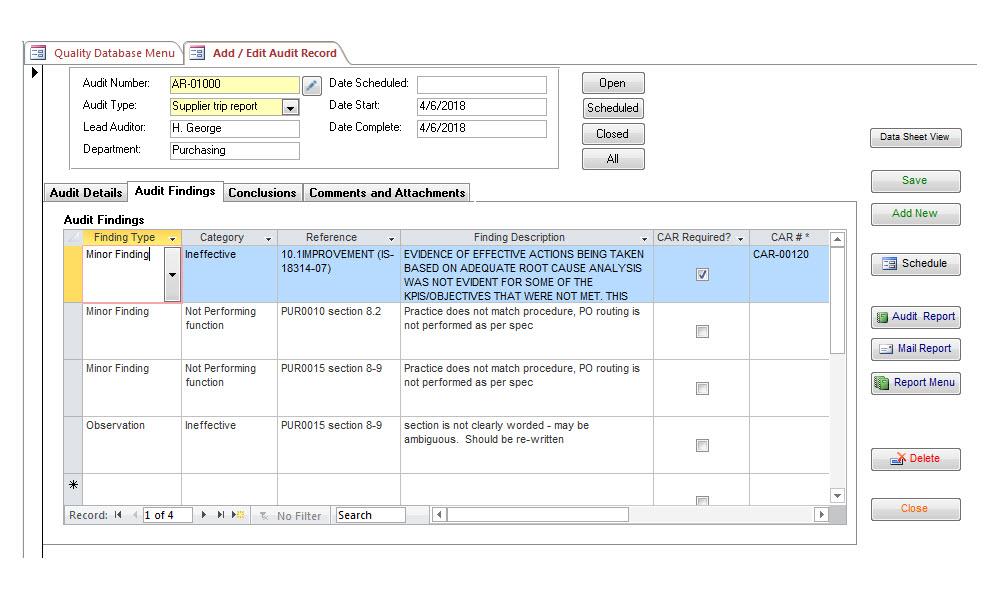Open the Comments and Attachments tab
The height and width of the screenshot is (600, 1000).
click(x=387, y=193)
